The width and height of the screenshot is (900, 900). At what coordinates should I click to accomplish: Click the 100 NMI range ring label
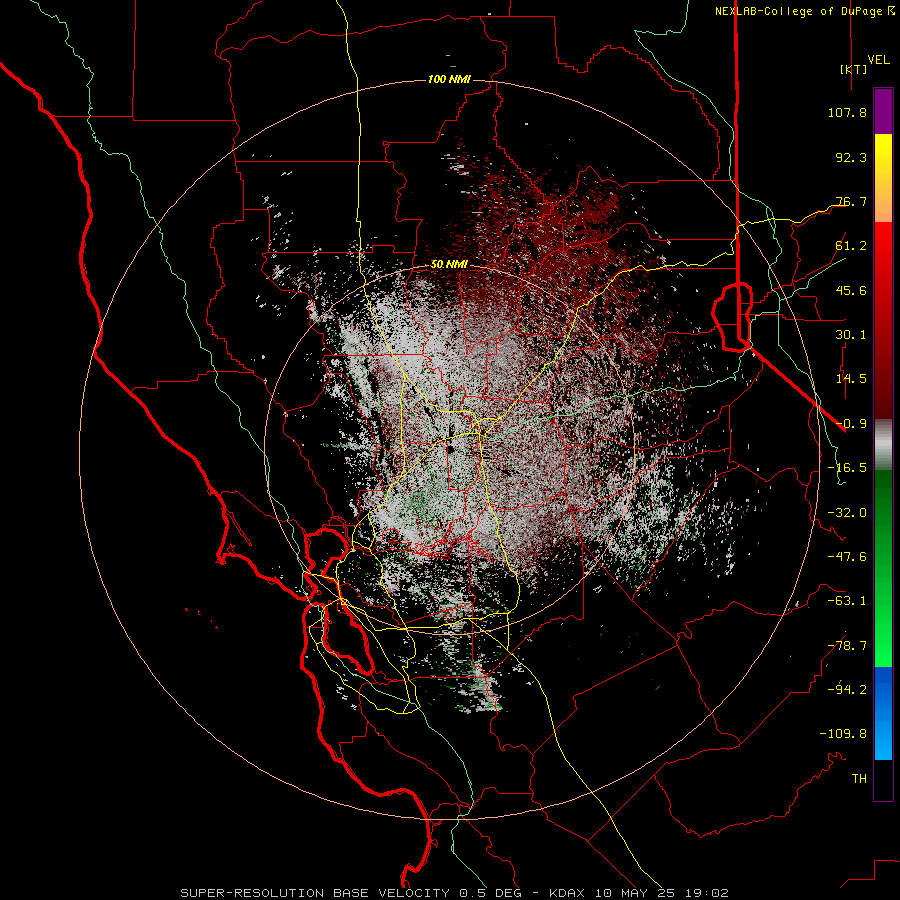pyautogui.click(x=449, y=79)
